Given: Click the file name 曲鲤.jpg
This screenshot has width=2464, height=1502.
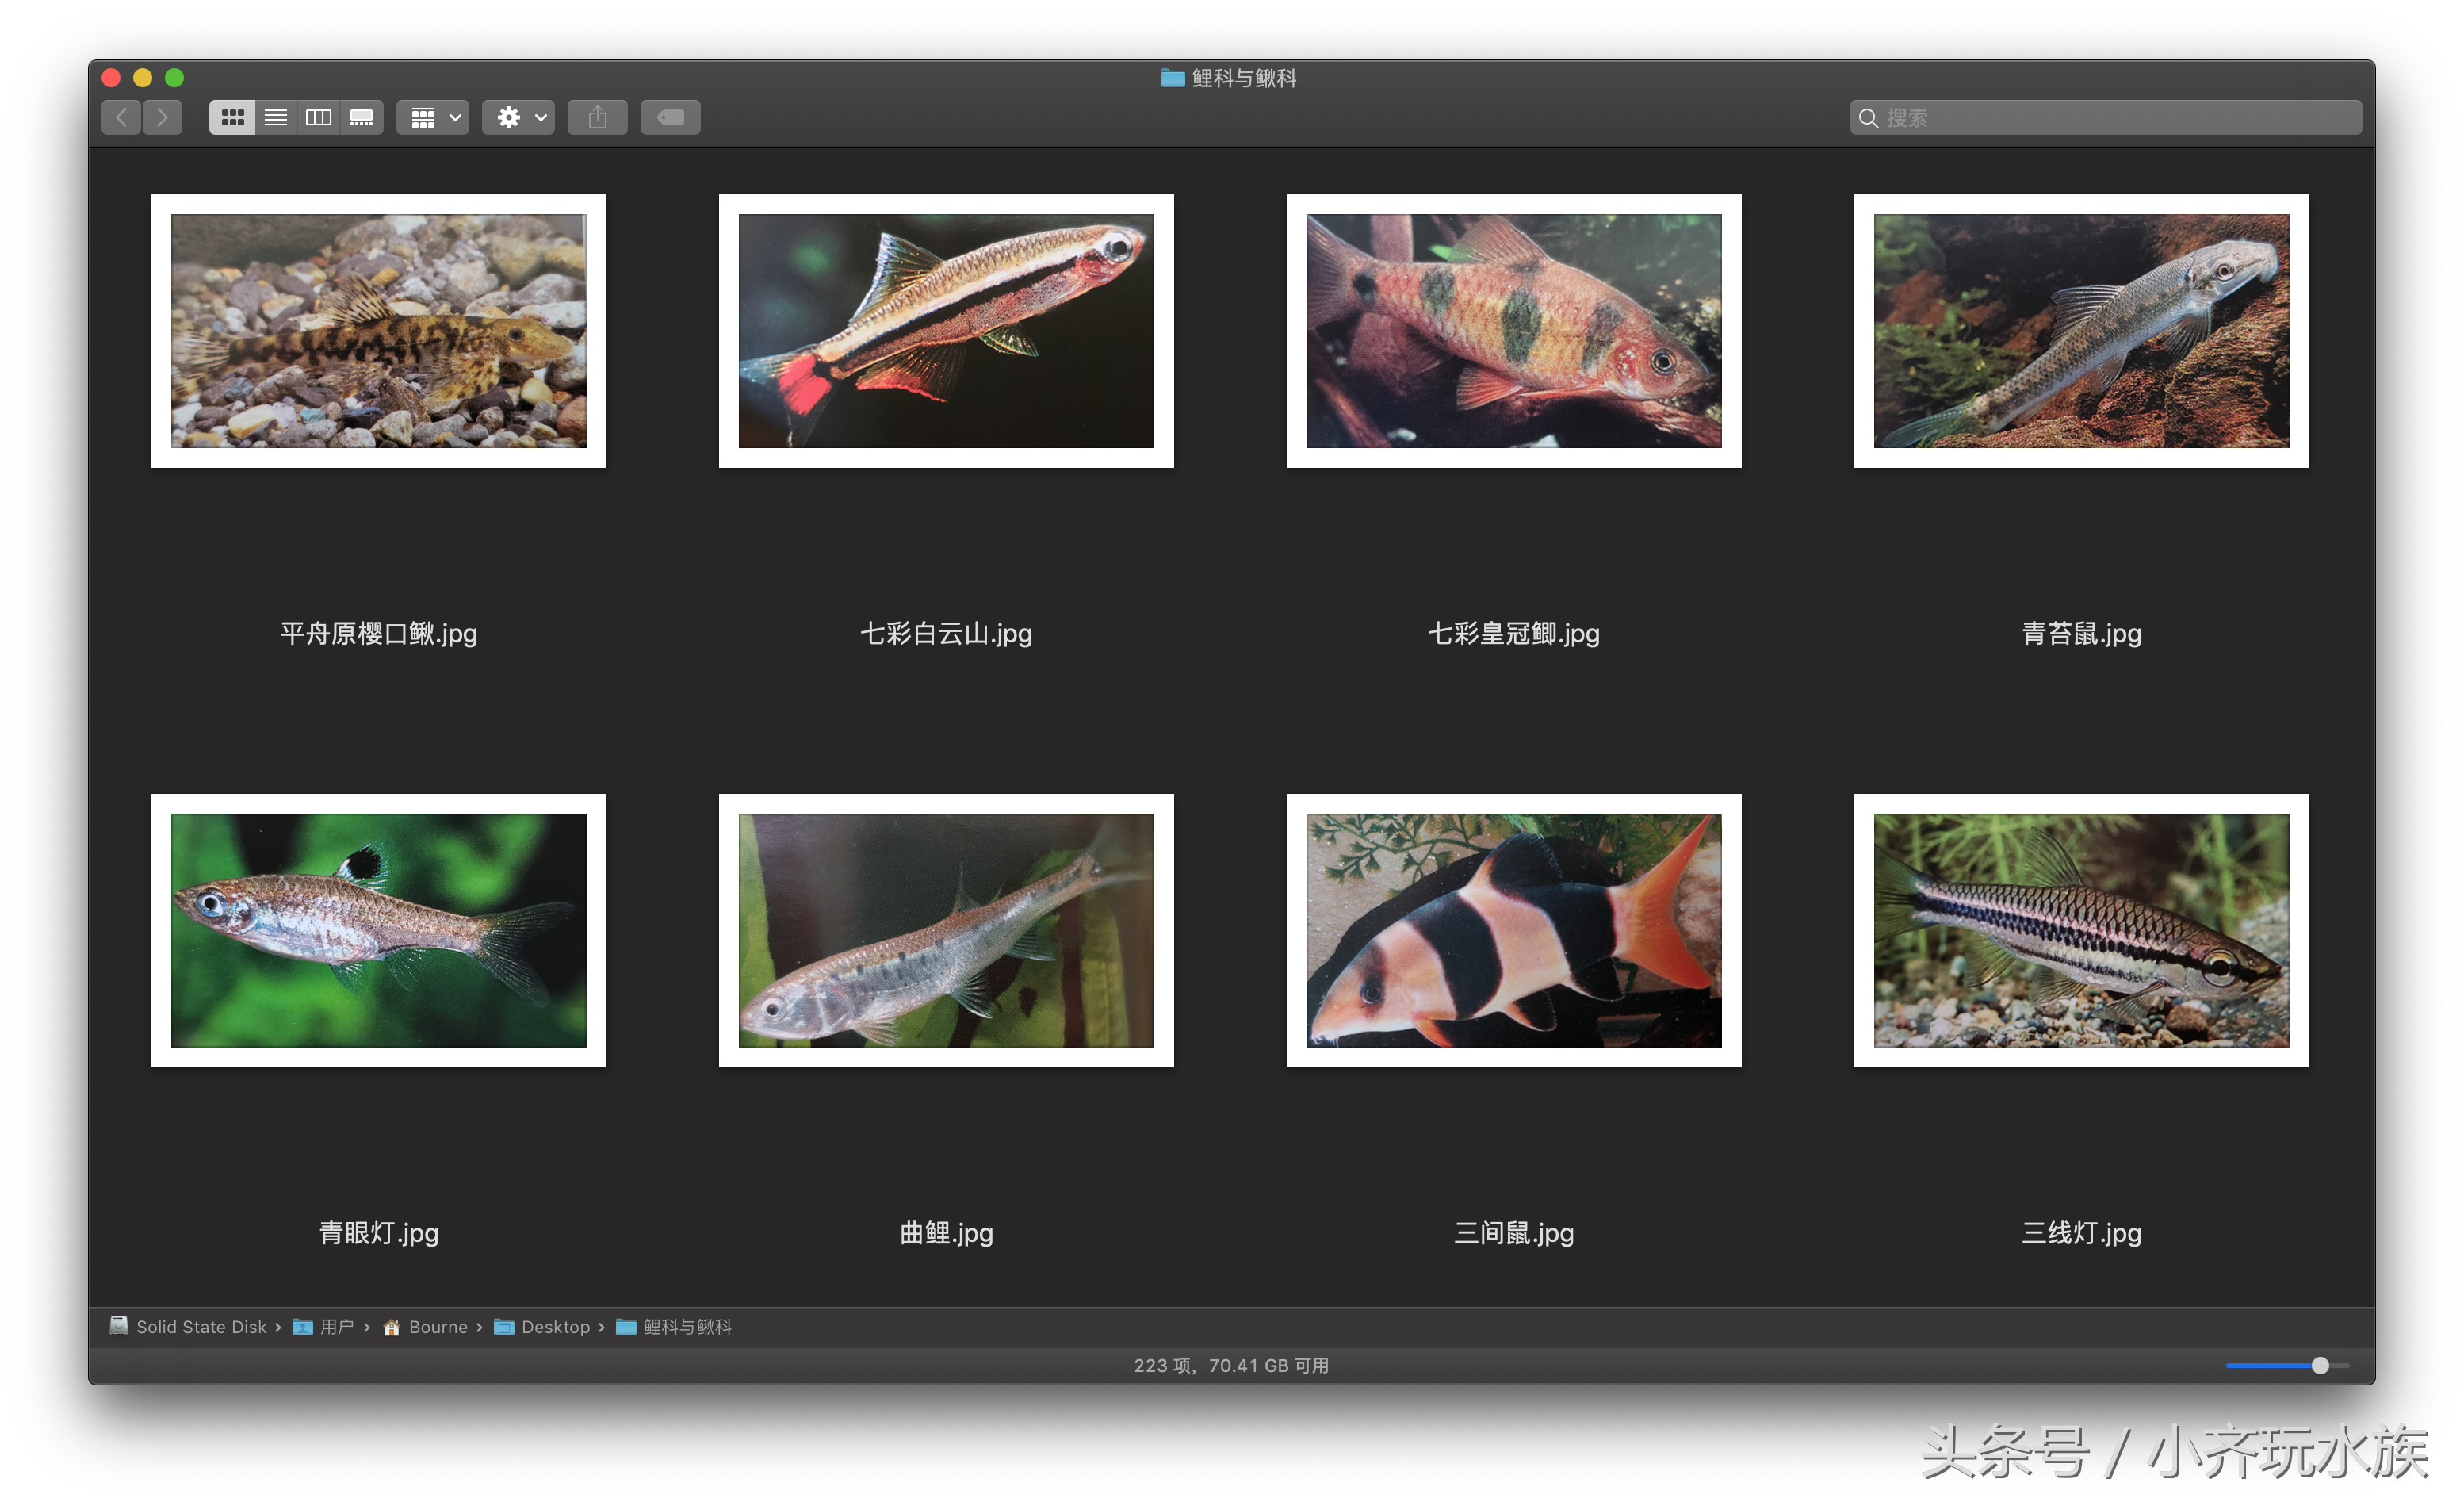Looking at the screenshot, I should (946, 1233).
